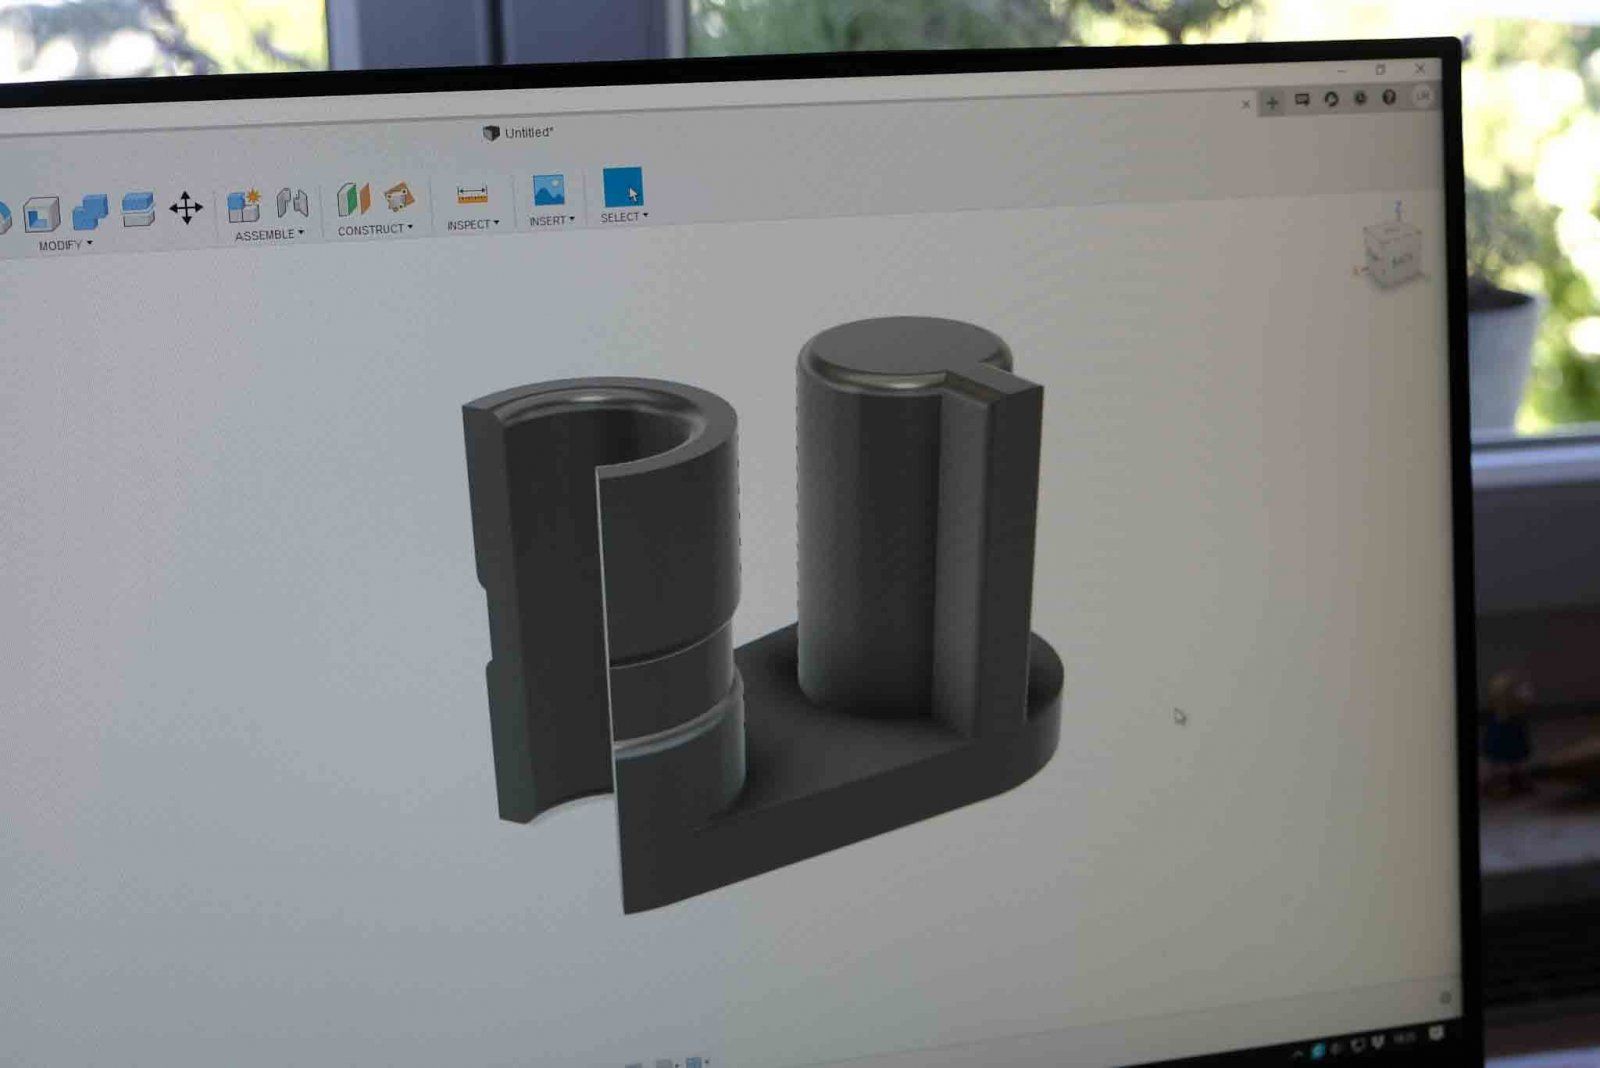Expand the CONSTRUCT dropdown

(x=375, y=230)
